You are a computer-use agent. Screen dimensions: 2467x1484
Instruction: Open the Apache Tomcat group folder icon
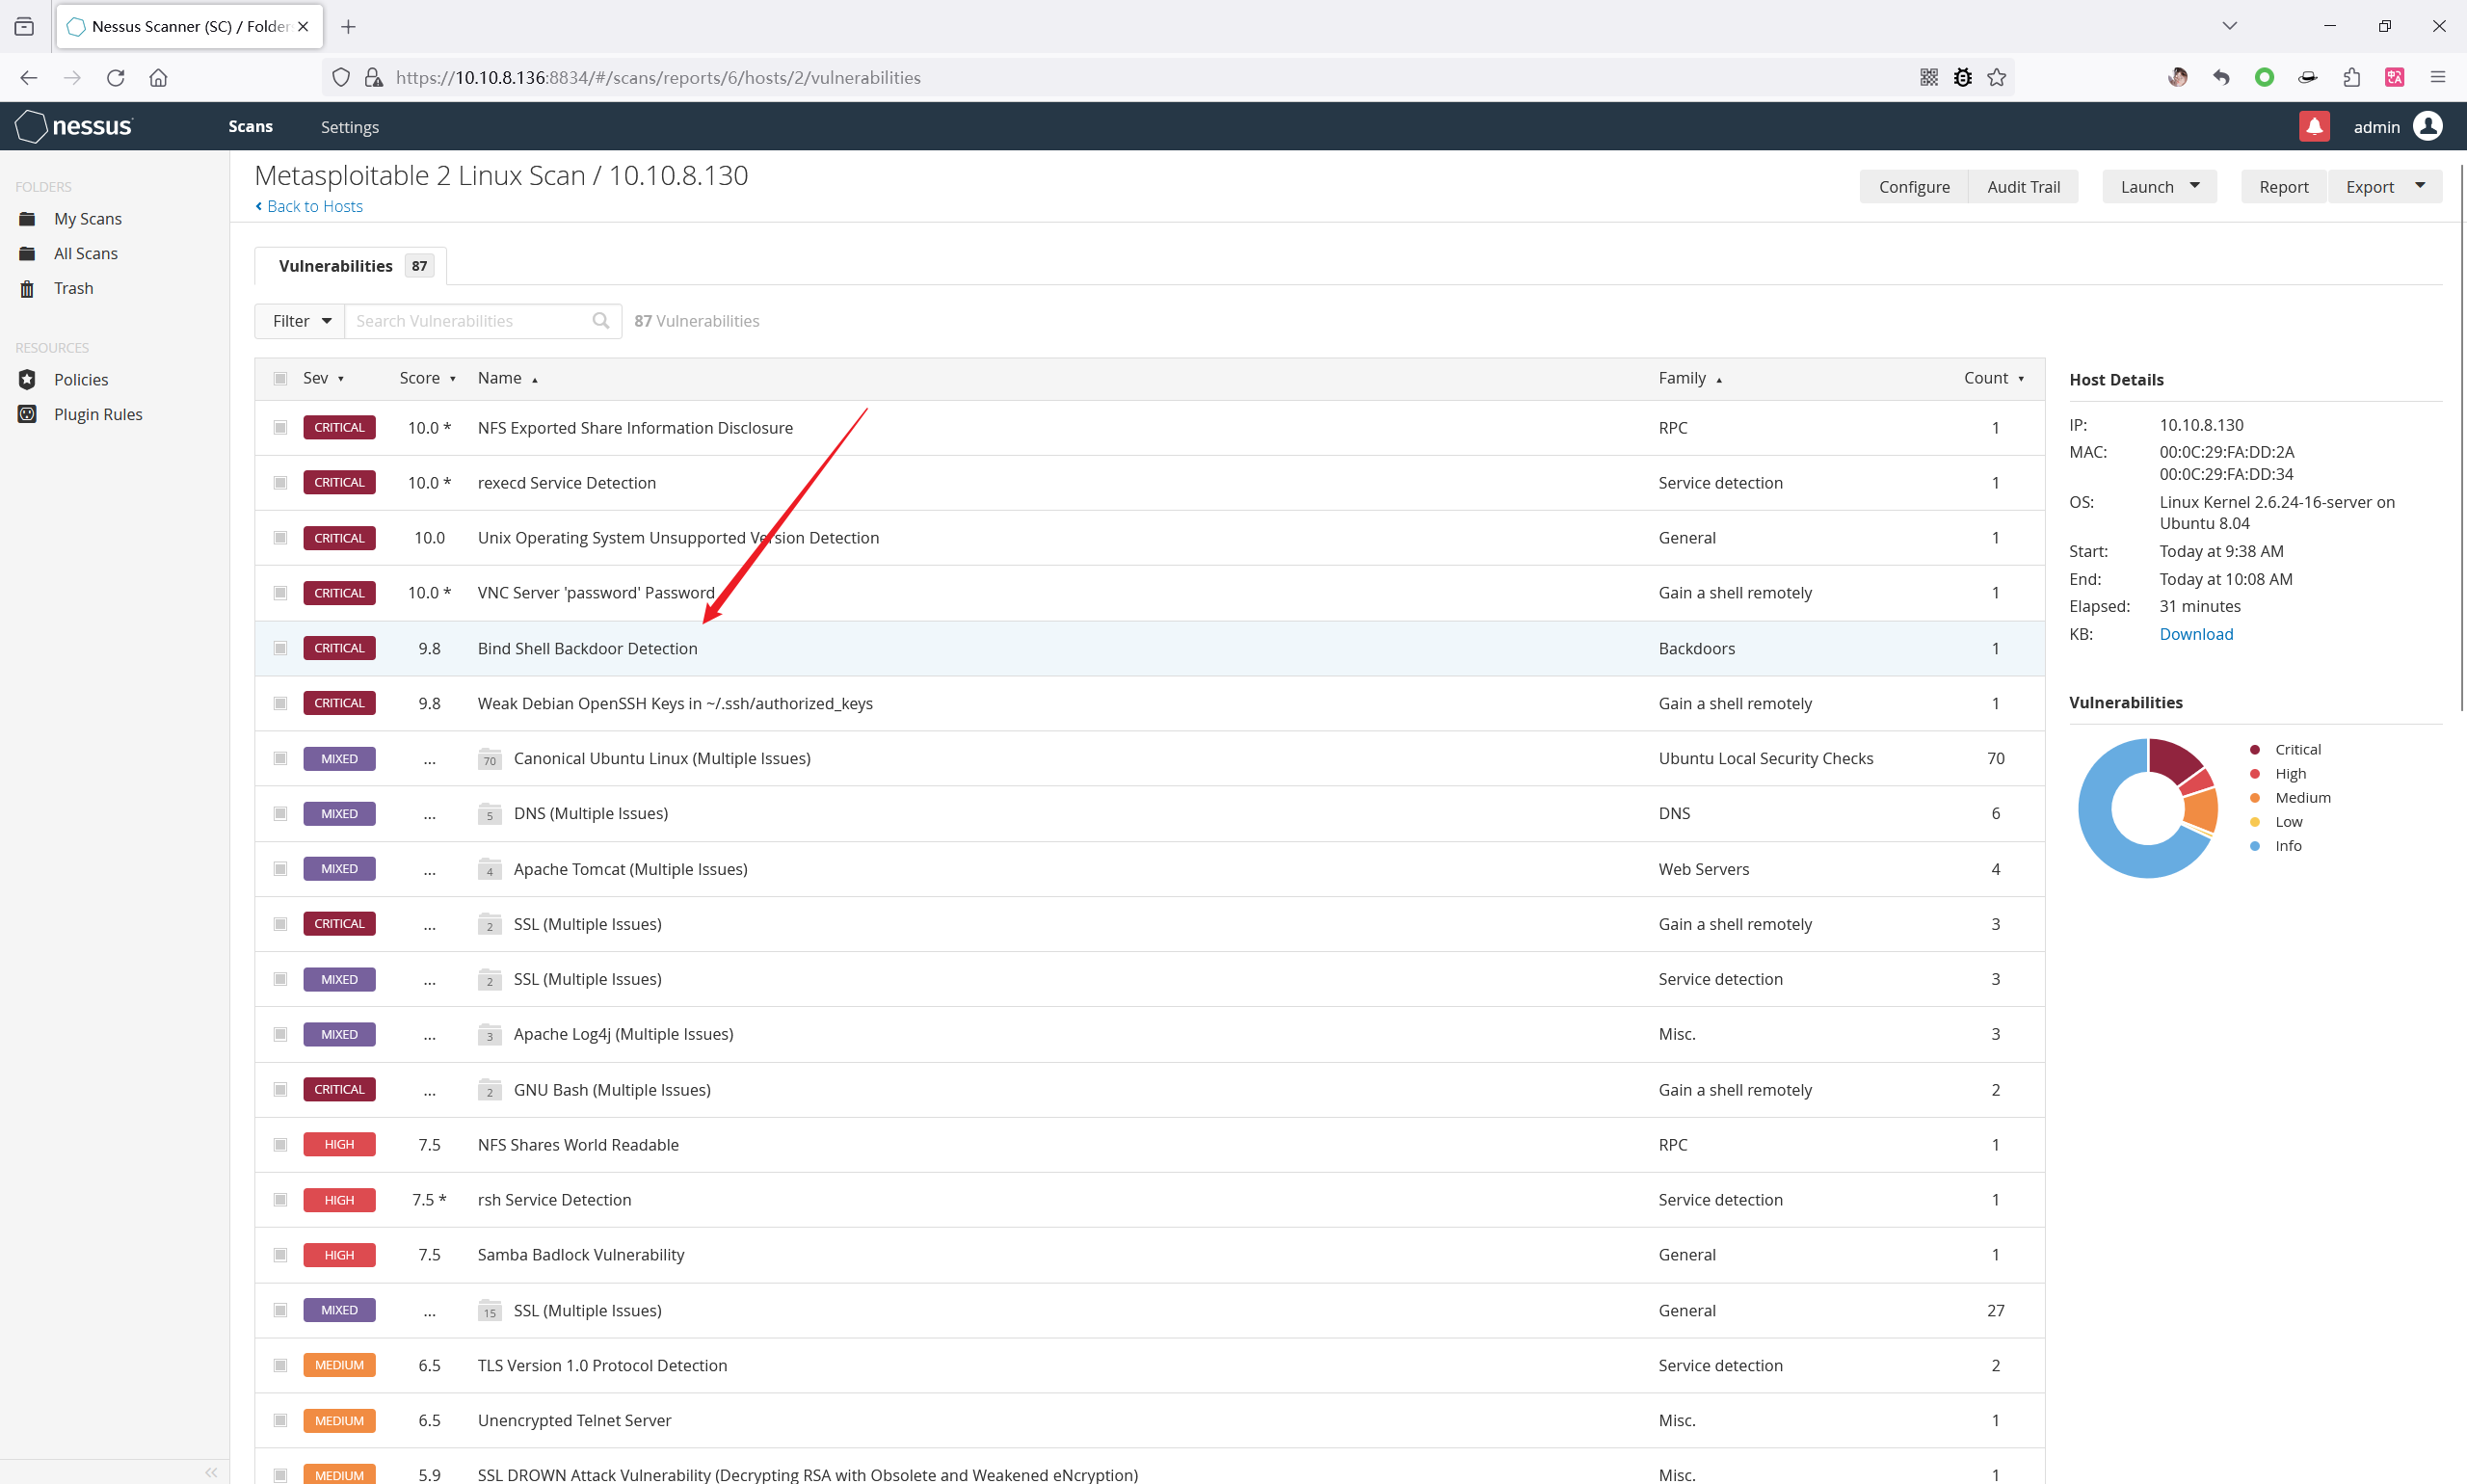pyautogui.click(x=489, y=870)
